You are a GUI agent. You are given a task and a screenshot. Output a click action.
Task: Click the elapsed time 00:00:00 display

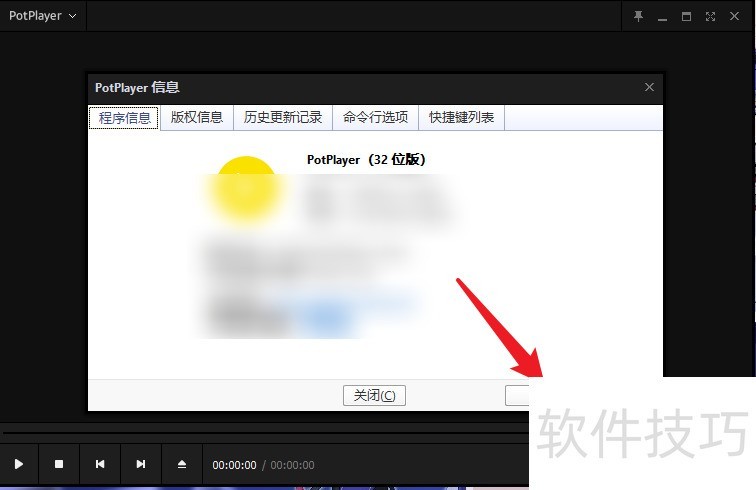(234, 465)
